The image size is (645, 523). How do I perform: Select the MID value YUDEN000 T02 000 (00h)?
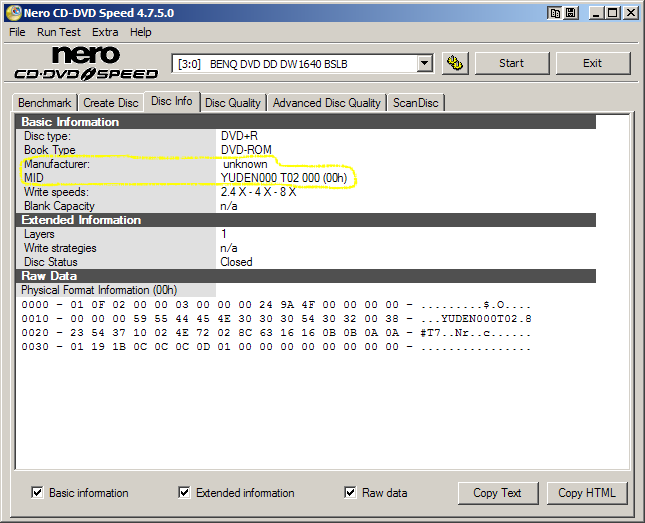[284, 178]
